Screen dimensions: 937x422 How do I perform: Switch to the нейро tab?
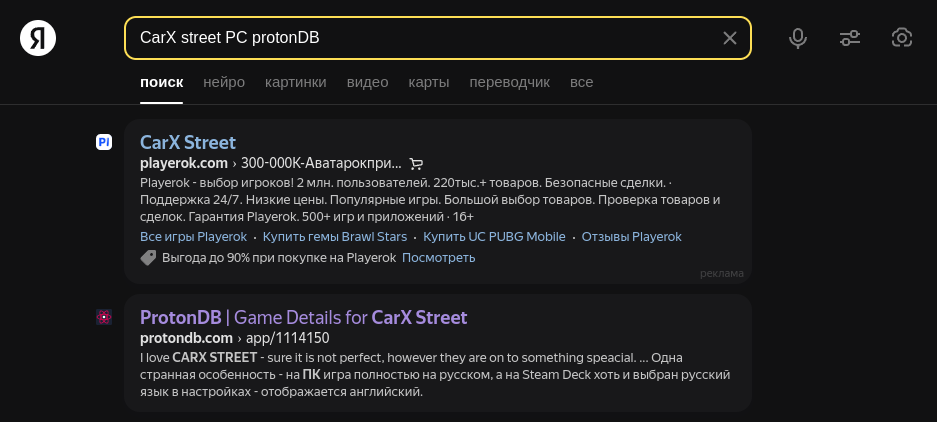224,82
